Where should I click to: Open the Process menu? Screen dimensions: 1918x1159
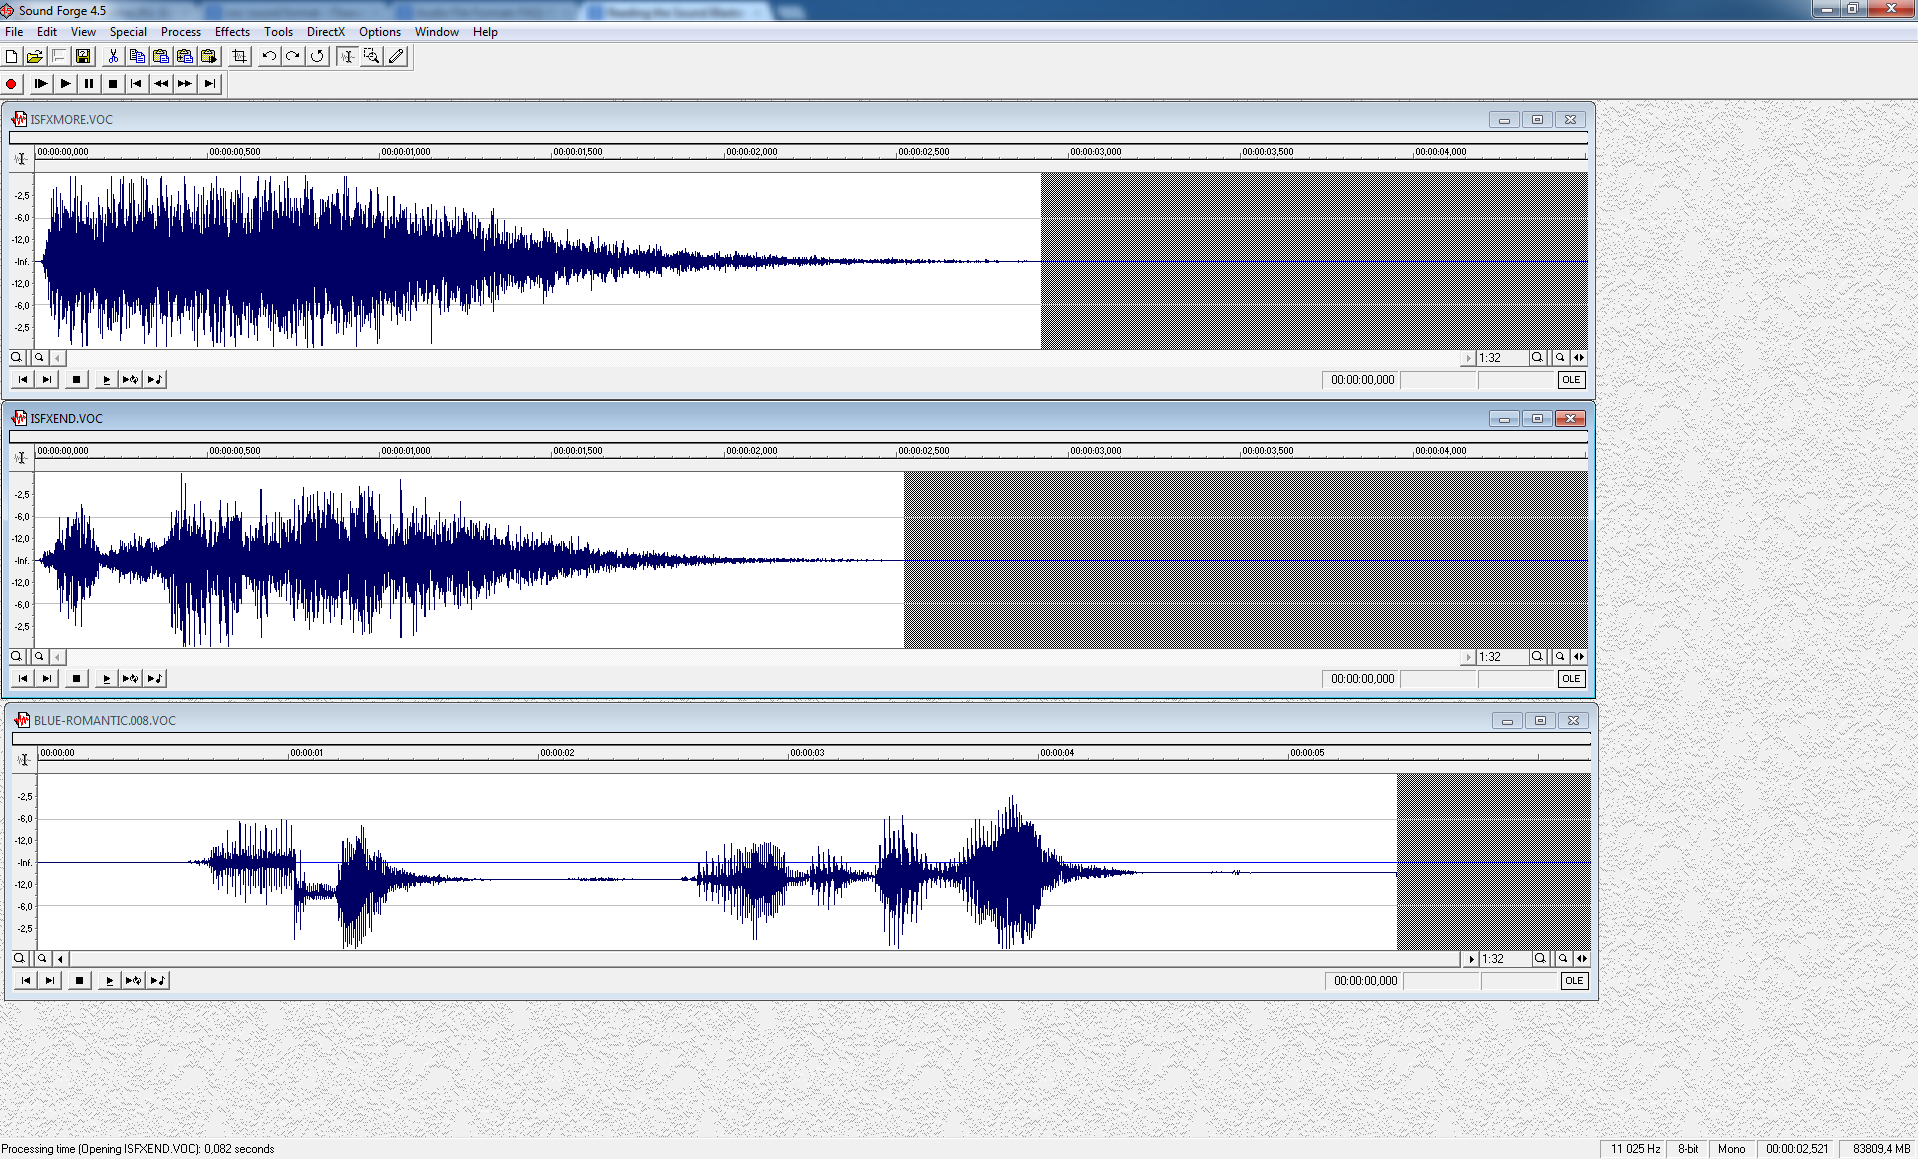tap(180, 32)
